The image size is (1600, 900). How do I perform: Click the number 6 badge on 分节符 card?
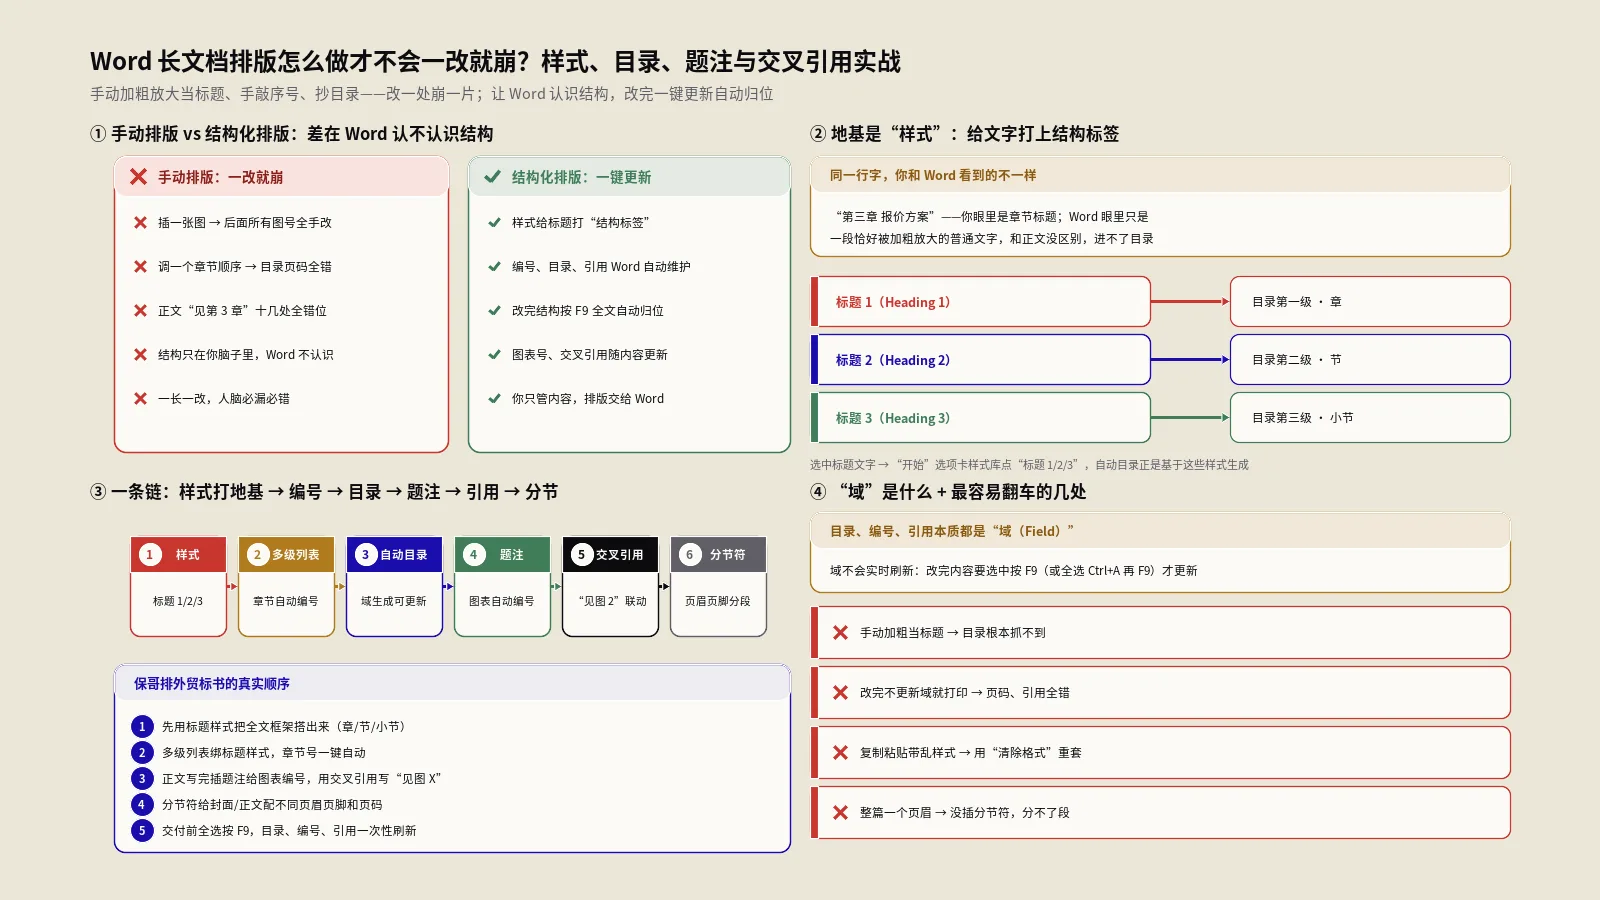(690, 555)
